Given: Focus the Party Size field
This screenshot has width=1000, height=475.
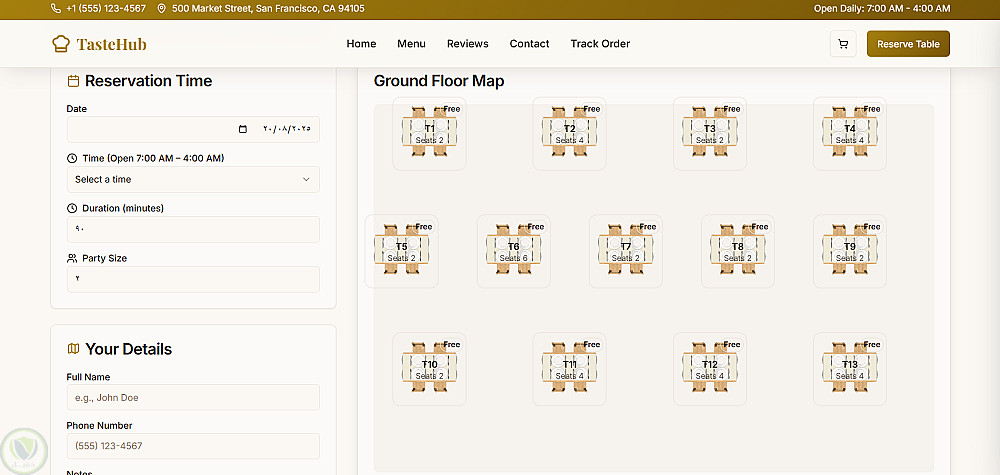Looking at the screenshot, I should 193,279.
